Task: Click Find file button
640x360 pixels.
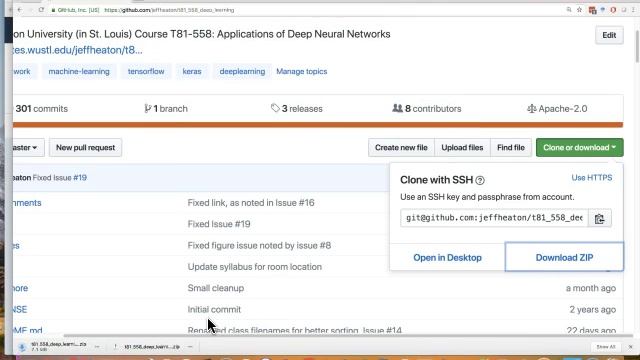Action: pyautogui.click(x=511, y=148)
